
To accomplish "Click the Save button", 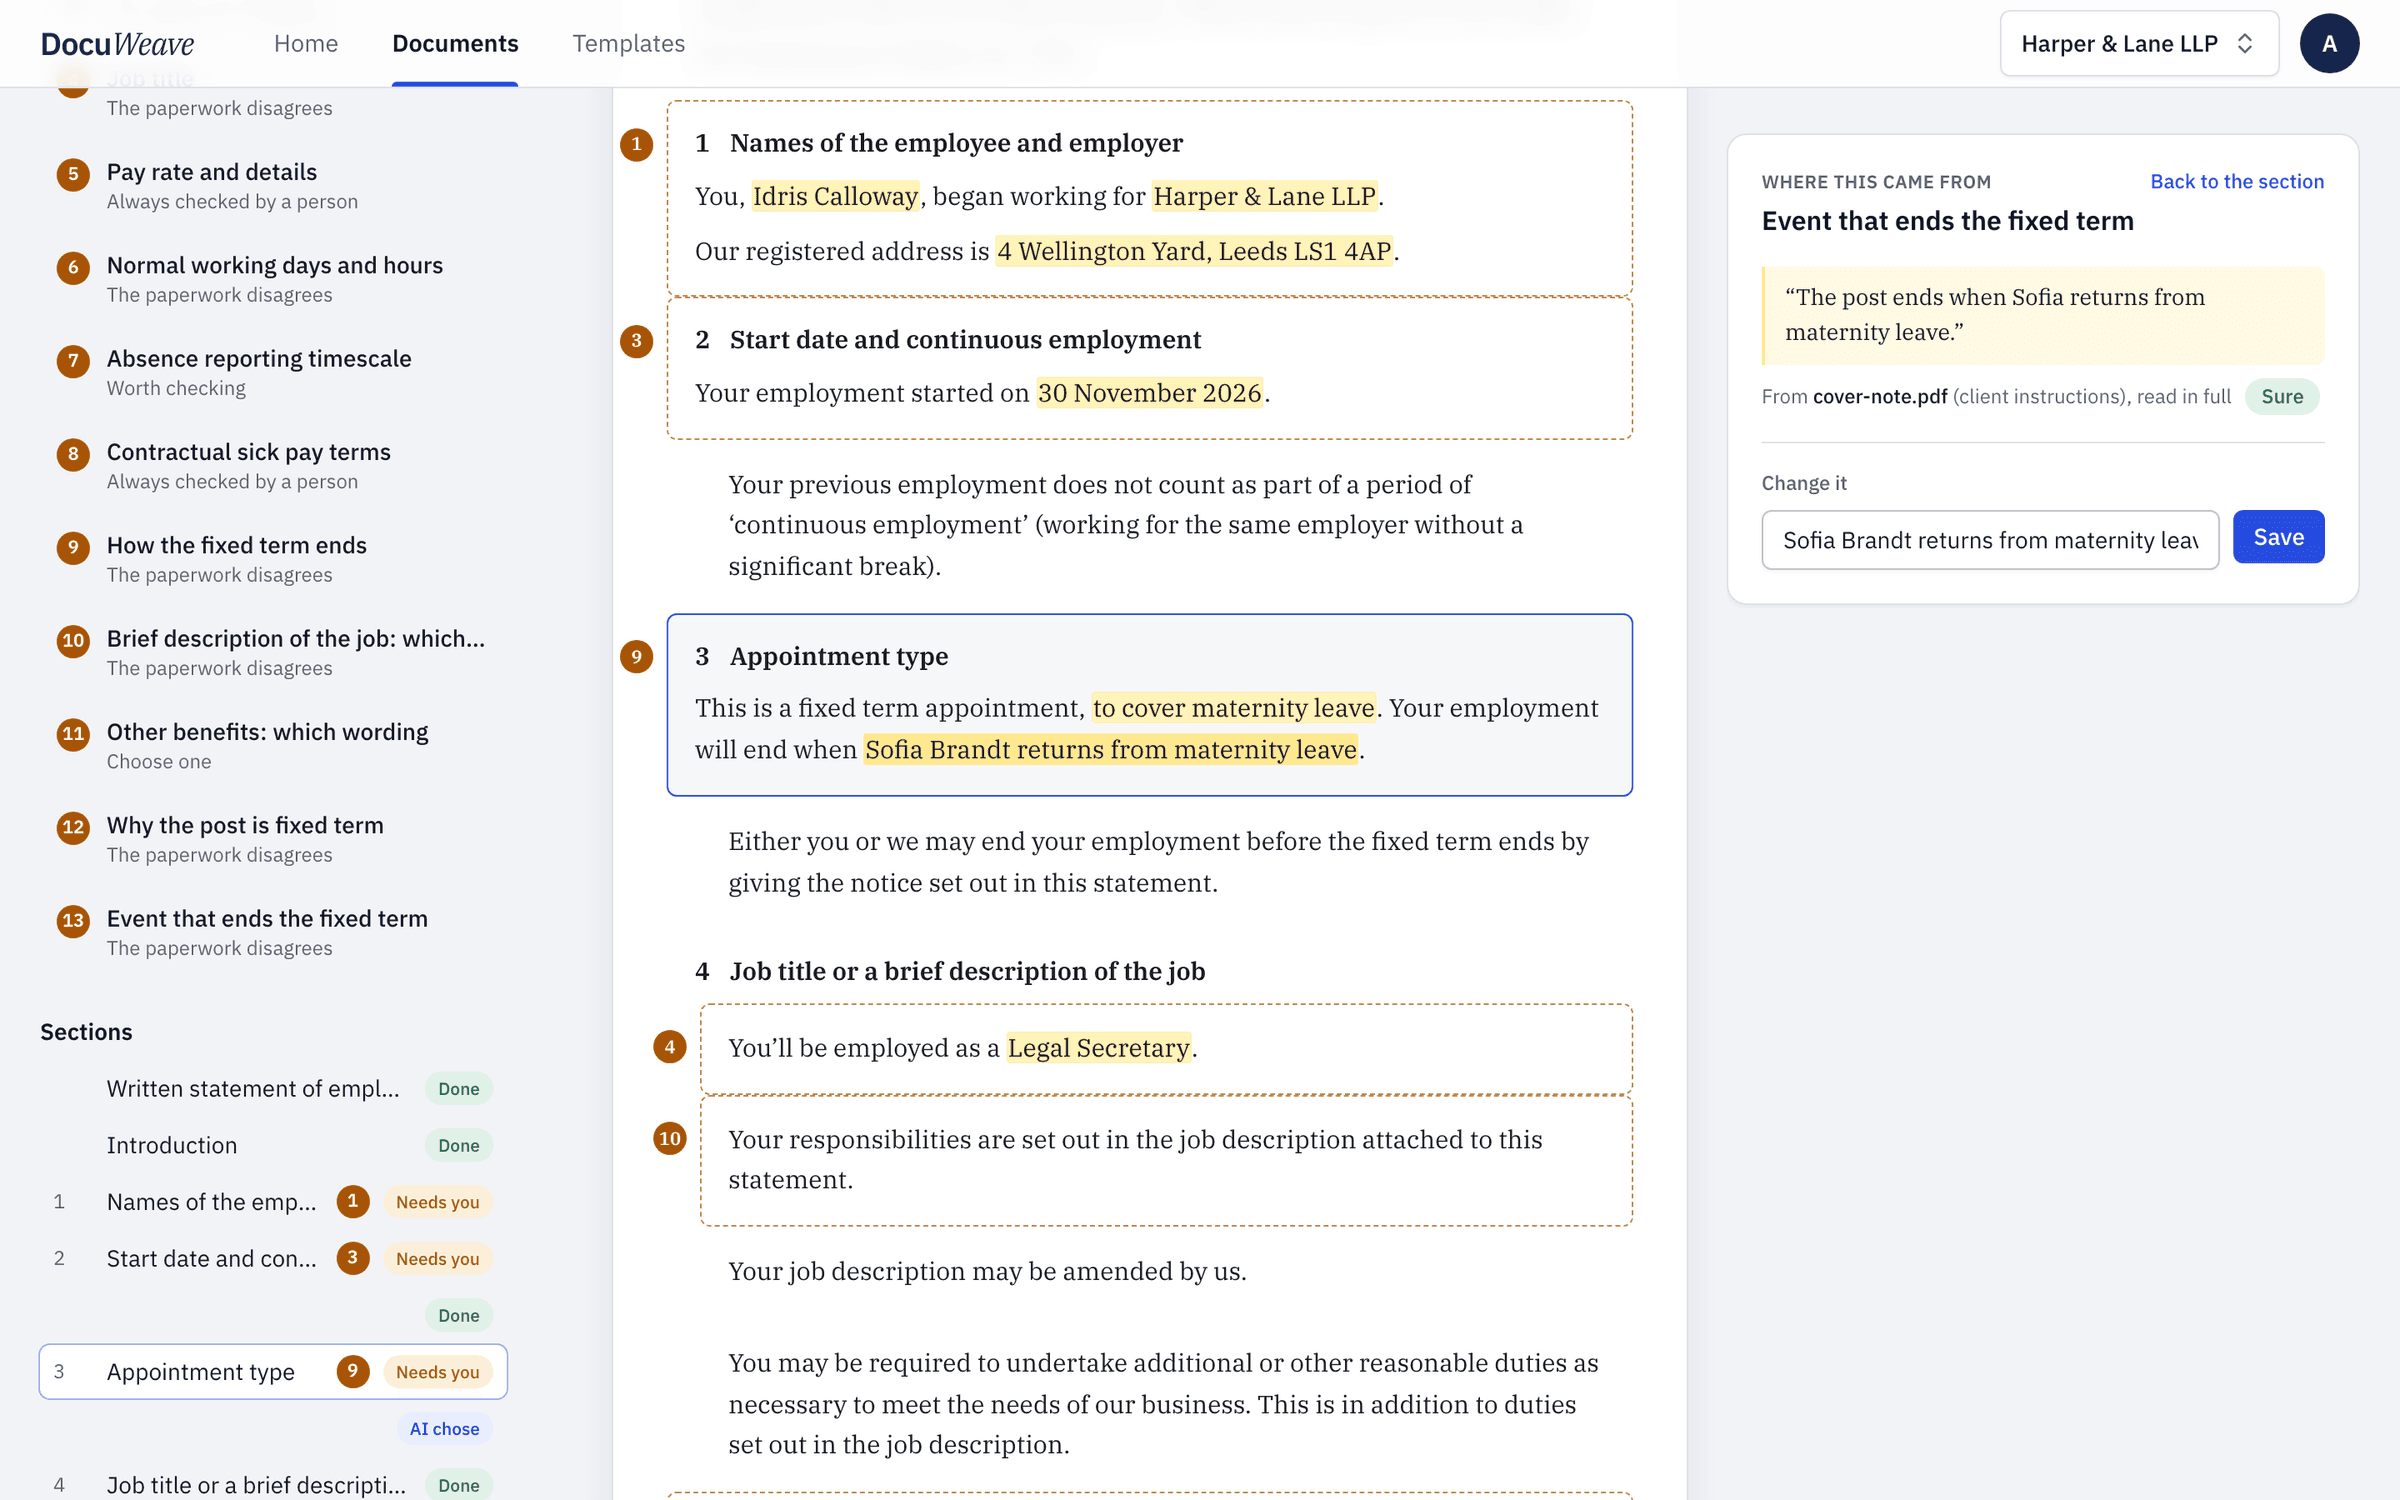I will 2278,537.
